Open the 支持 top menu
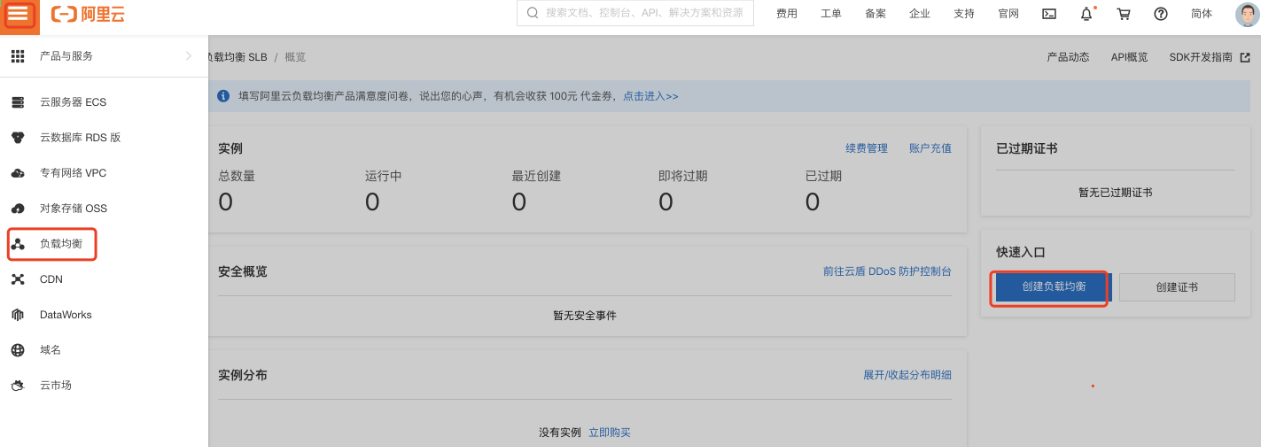The width and height of the screenshot is (1261, 447). (964, 14)
